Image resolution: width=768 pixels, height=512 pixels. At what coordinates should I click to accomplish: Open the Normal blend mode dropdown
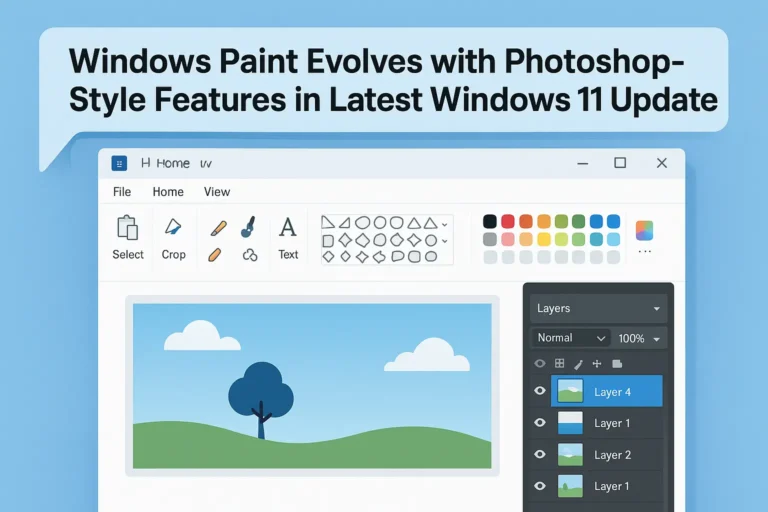[x=571, y=338]
